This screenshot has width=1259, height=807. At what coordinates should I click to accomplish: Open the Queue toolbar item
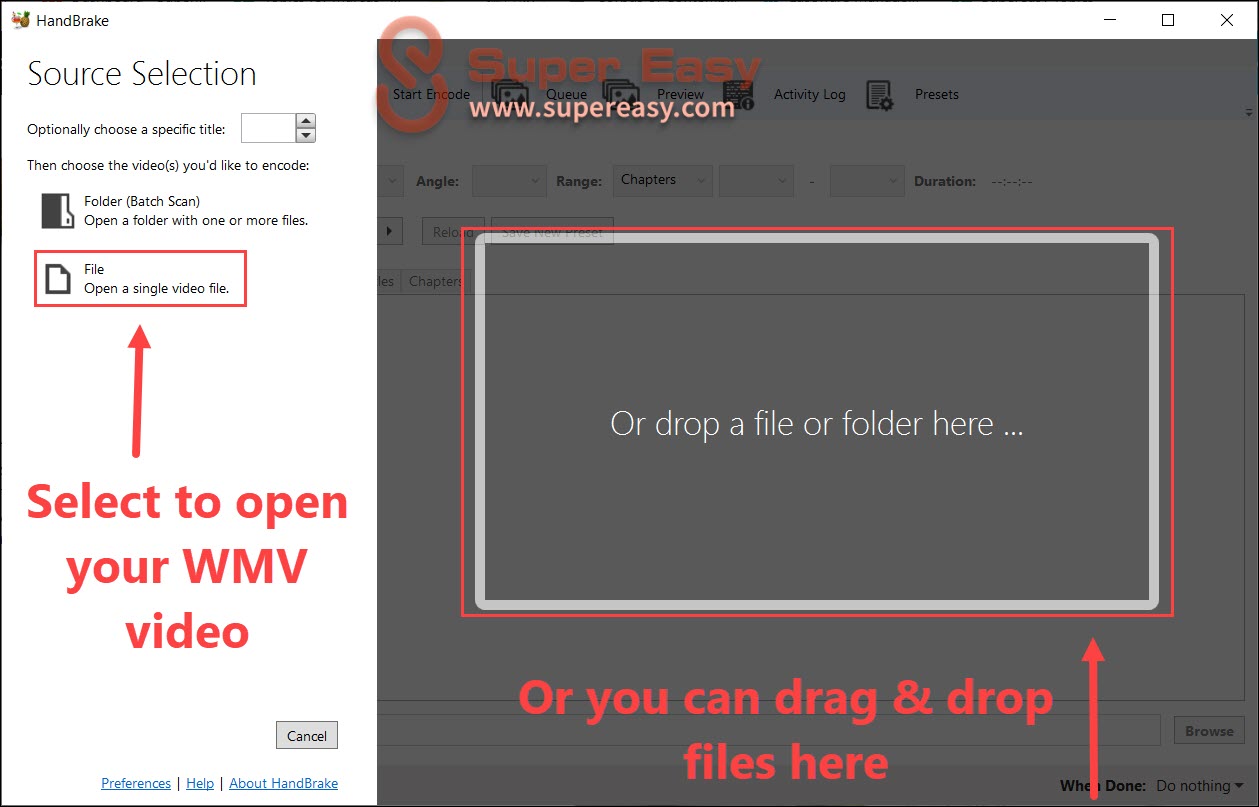(566, 94)
